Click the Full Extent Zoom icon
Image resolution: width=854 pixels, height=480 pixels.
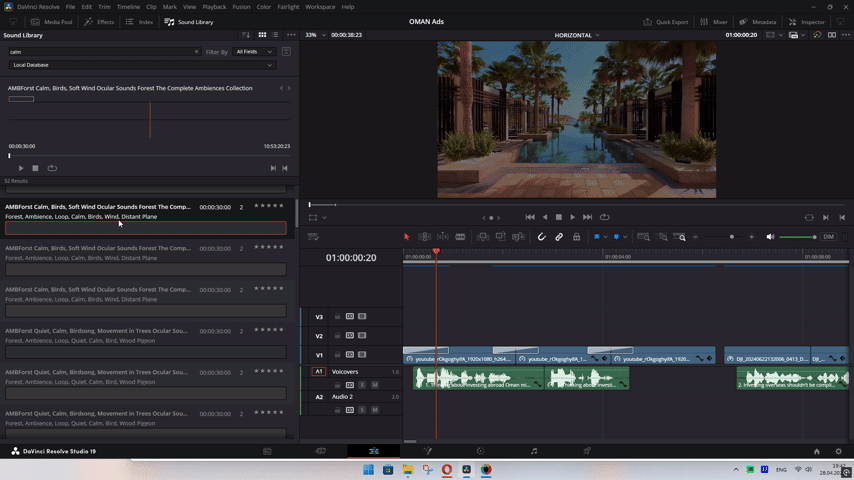pyautogui.click(x=643, y=237)
